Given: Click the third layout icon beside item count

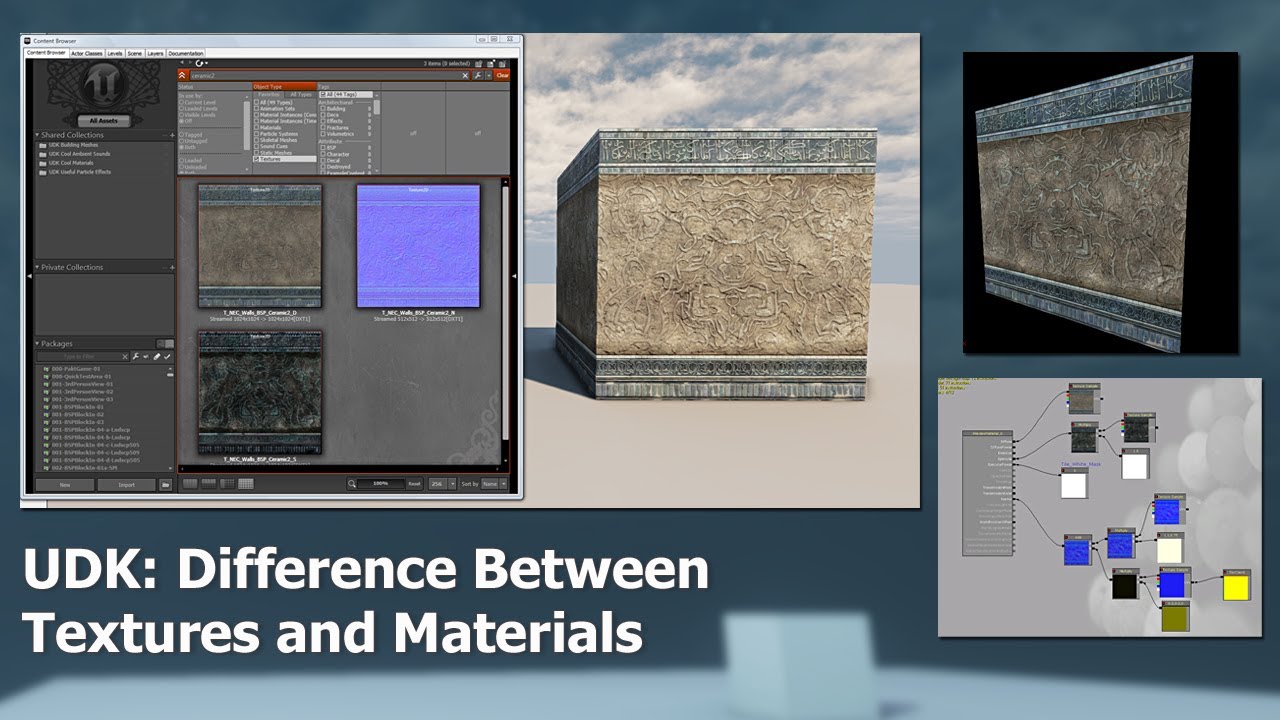Looking at the screenshot, I should (x=502, y=63).
